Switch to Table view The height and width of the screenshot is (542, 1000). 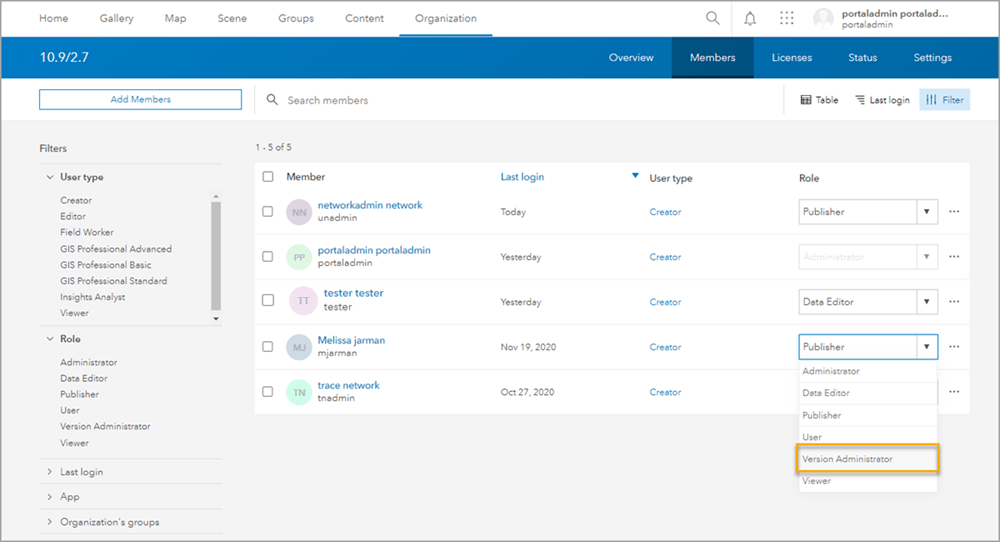tap(819, 100)
